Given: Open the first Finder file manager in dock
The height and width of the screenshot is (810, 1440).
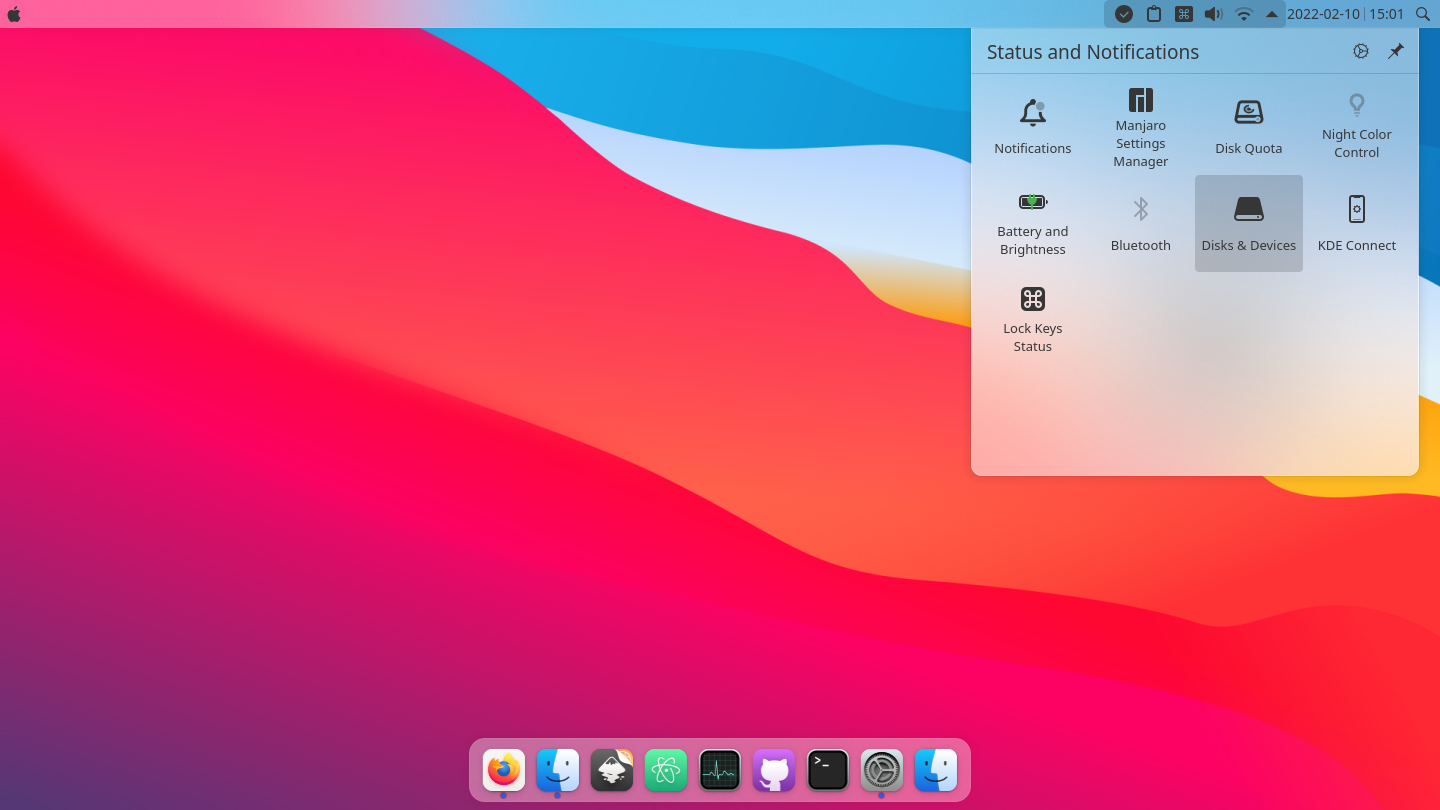Looking at the screenshot, I should 558,770.
